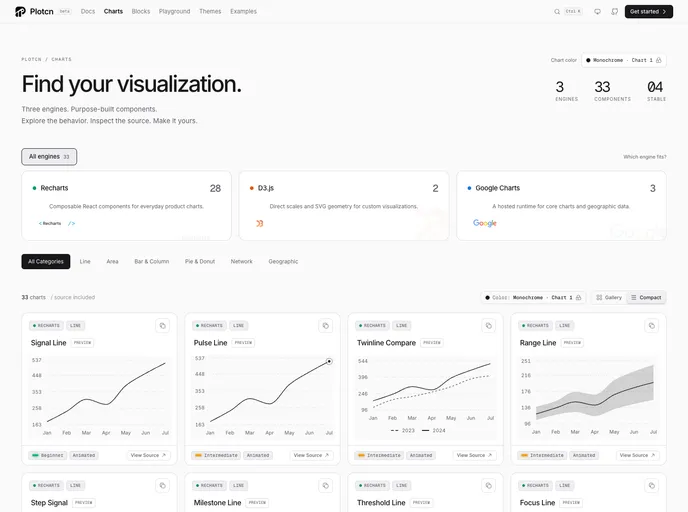Image resolution: width=688 pixels, height=512 pixels.
Task: Click the Recharts logo in engine card
Action: tap(57, 223)
